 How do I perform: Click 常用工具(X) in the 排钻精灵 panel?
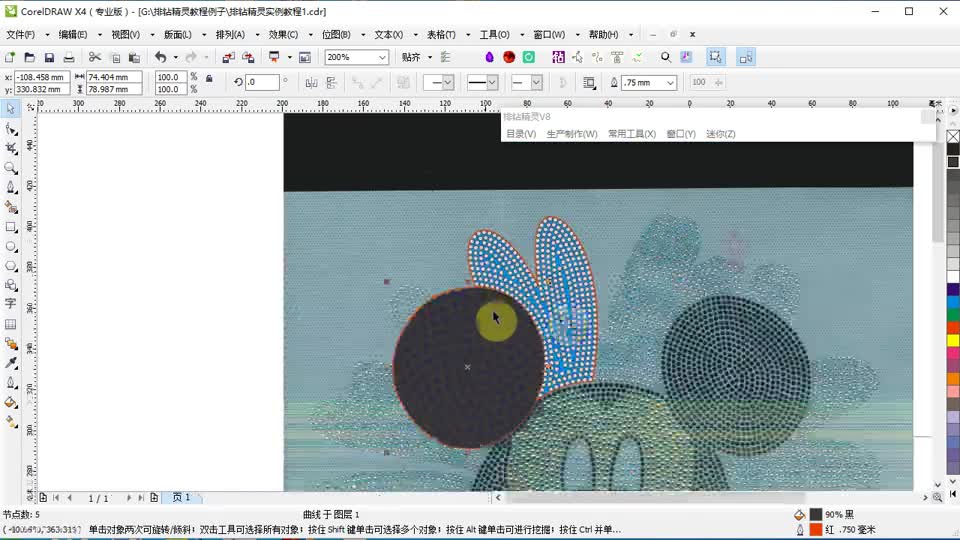click(631, 134)
